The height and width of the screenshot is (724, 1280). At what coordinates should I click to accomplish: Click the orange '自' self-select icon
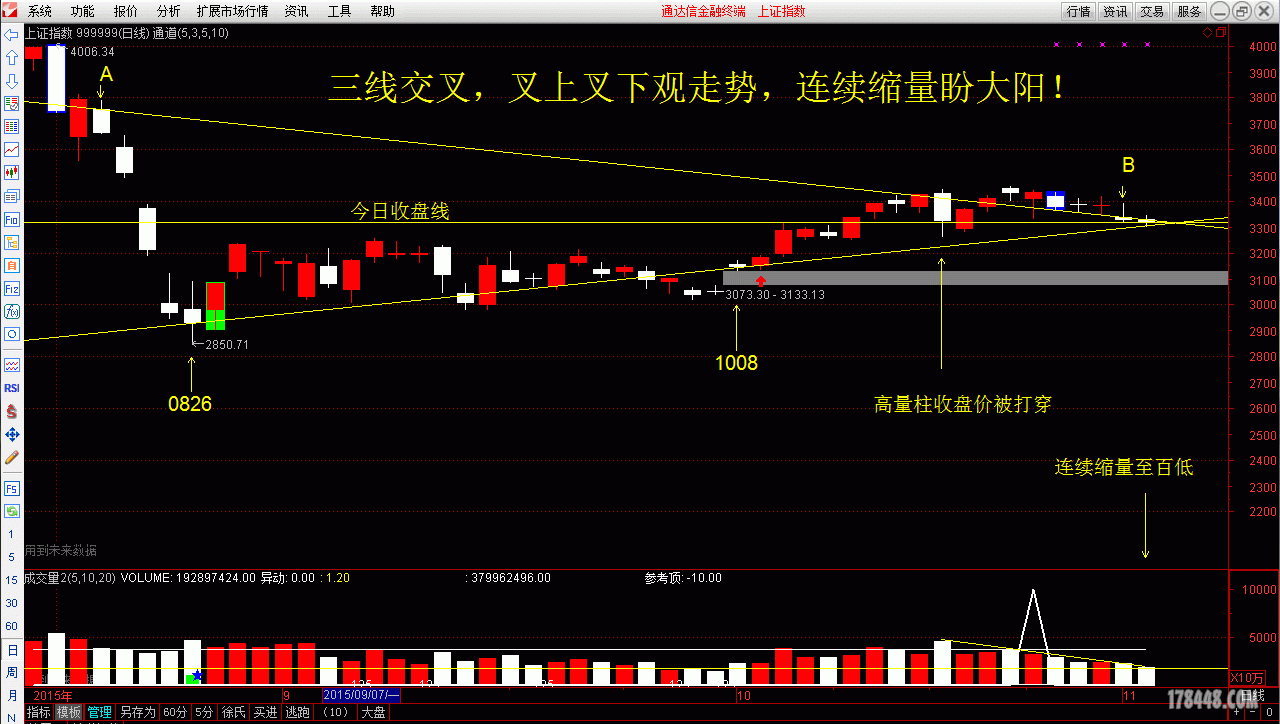(x=12, y=265)
